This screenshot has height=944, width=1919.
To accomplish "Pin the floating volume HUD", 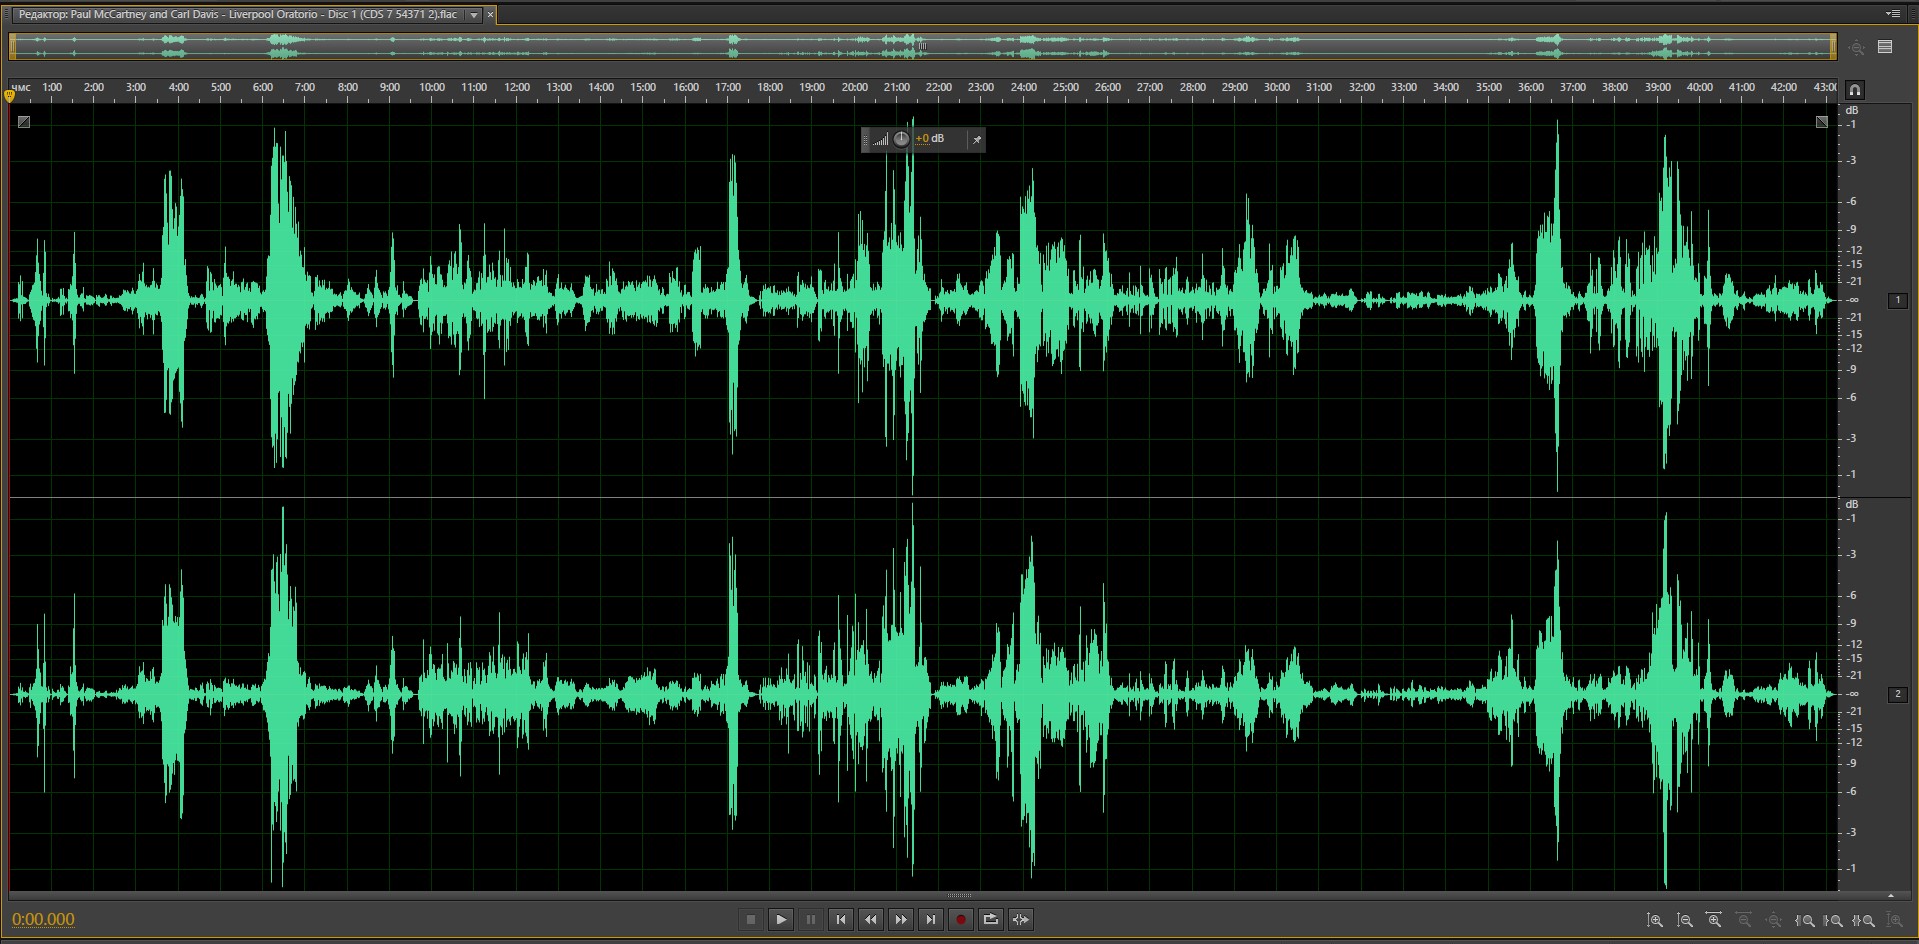I will (x=976, y=140).
